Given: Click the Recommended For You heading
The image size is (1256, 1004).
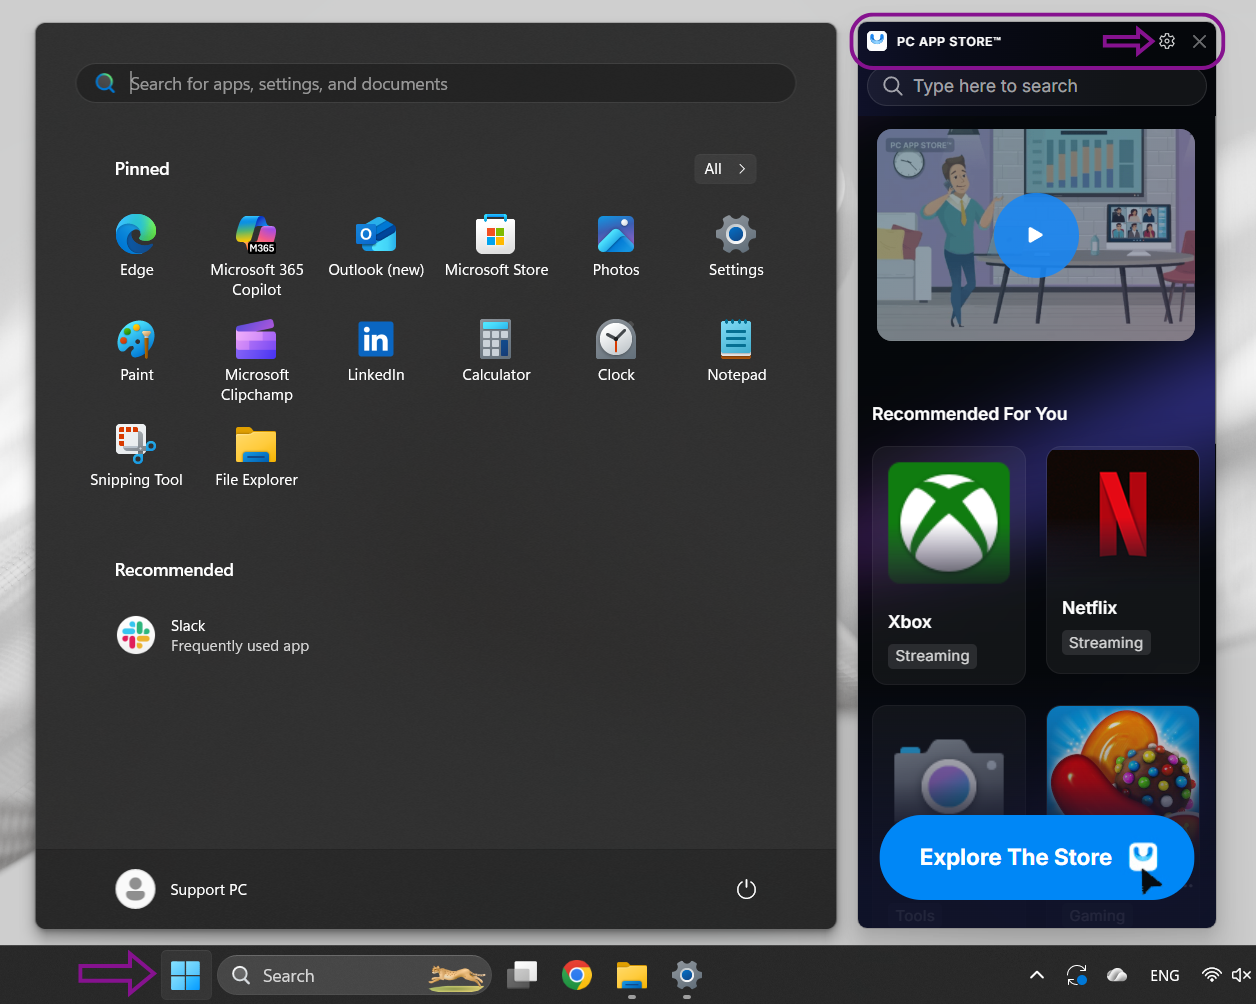Looking at the screenshot, I should 970,414.
